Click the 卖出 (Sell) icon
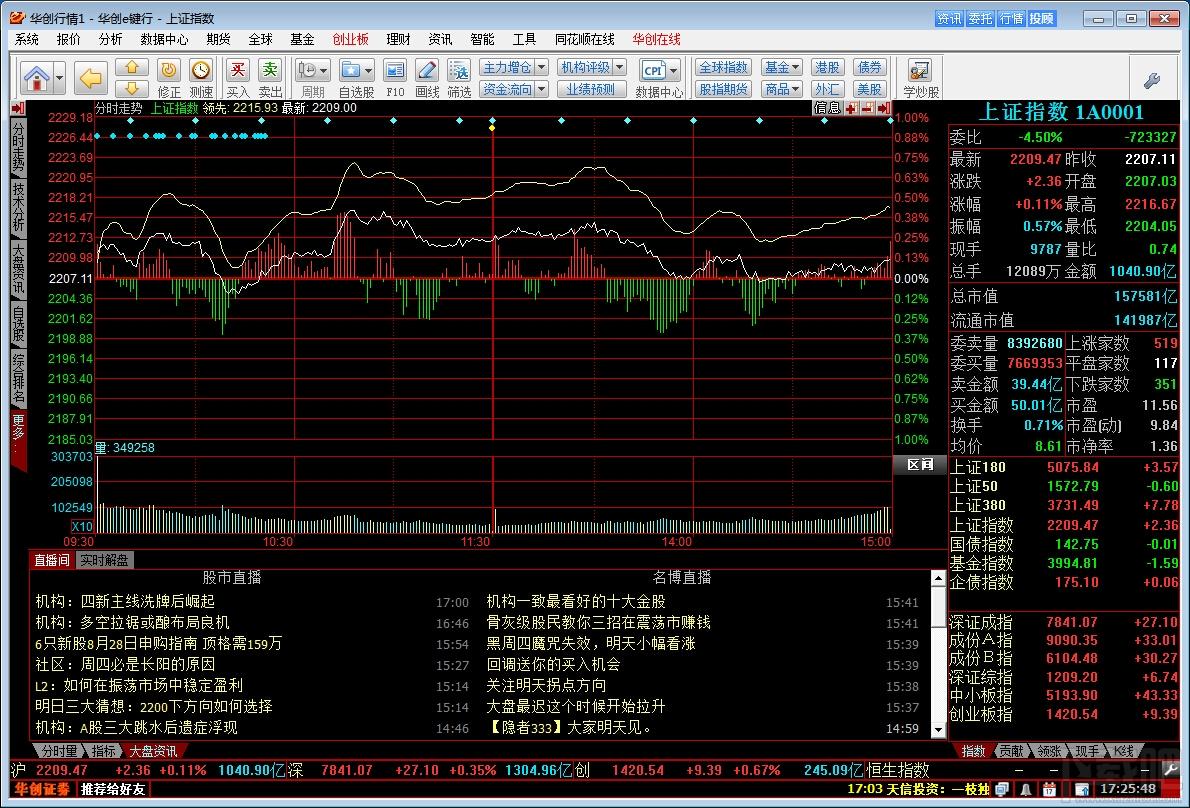1190x808 pixels. (270, 70)
